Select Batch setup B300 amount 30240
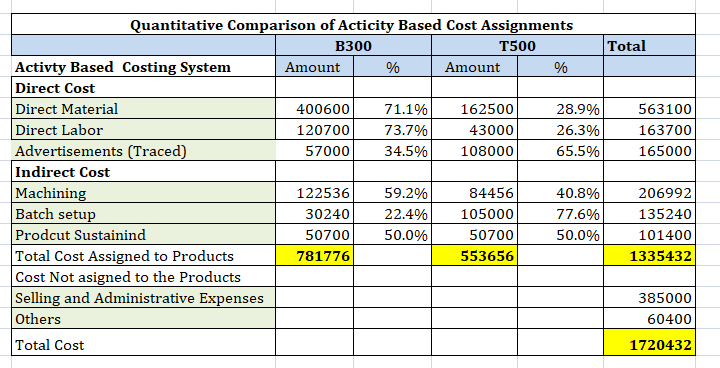This screenshot has height=368, width=720. [315, 214]
